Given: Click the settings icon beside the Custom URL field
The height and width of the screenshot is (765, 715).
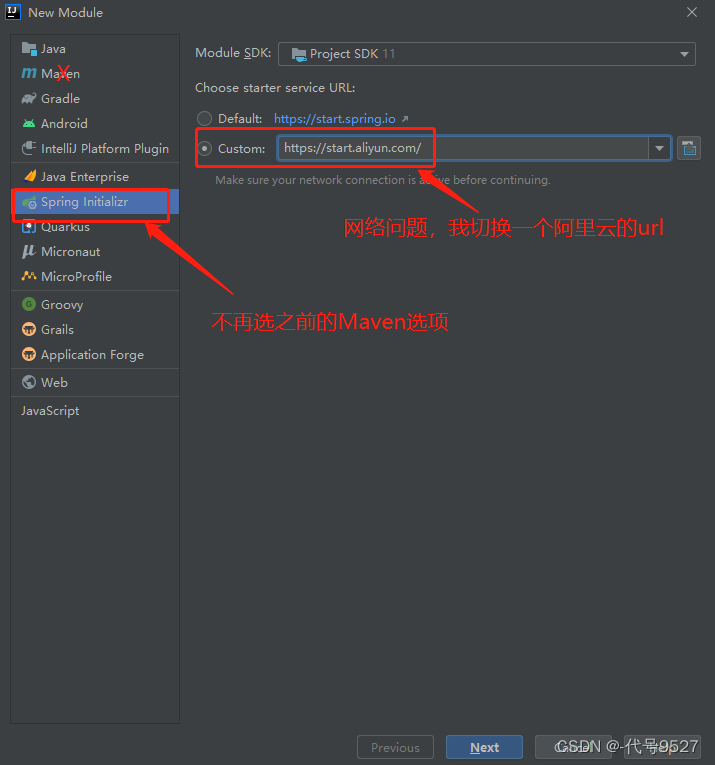Looking at the screenshot, I should point(689,148).
